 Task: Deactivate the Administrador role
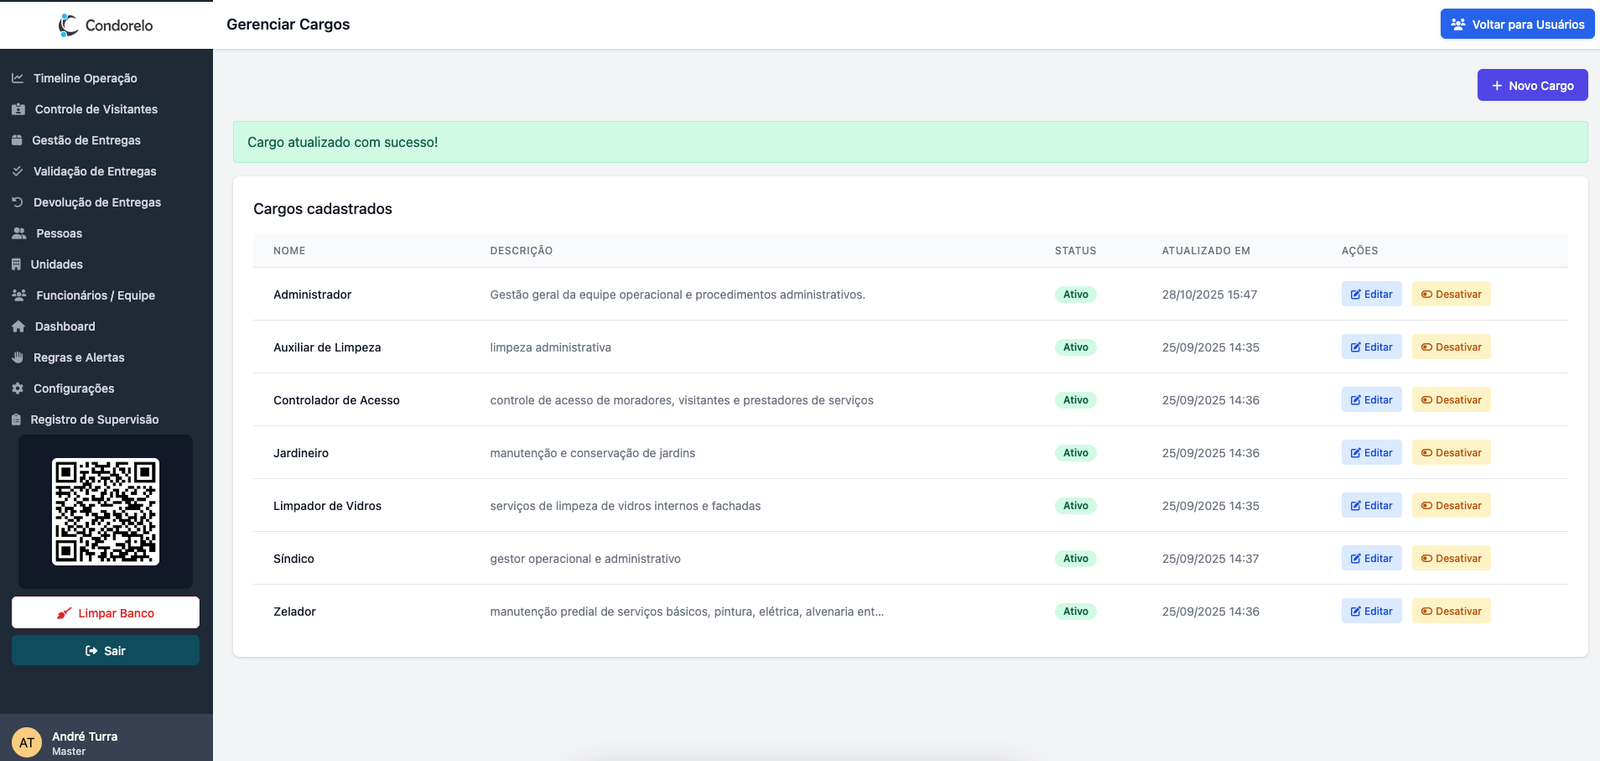pyautogui.click(x=1450, y=294)
